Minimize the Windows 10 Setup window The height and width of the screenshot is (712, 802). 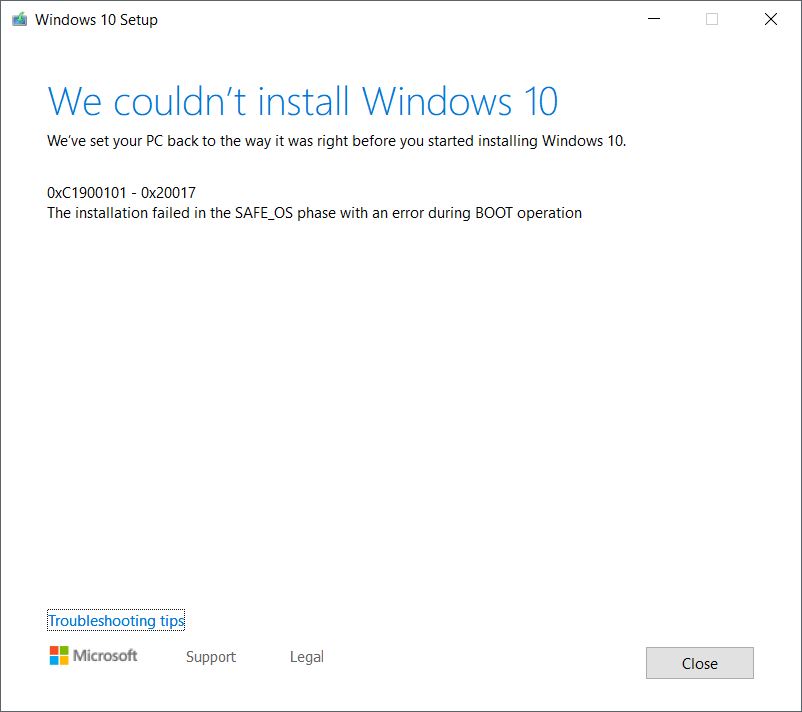point(654,19)
